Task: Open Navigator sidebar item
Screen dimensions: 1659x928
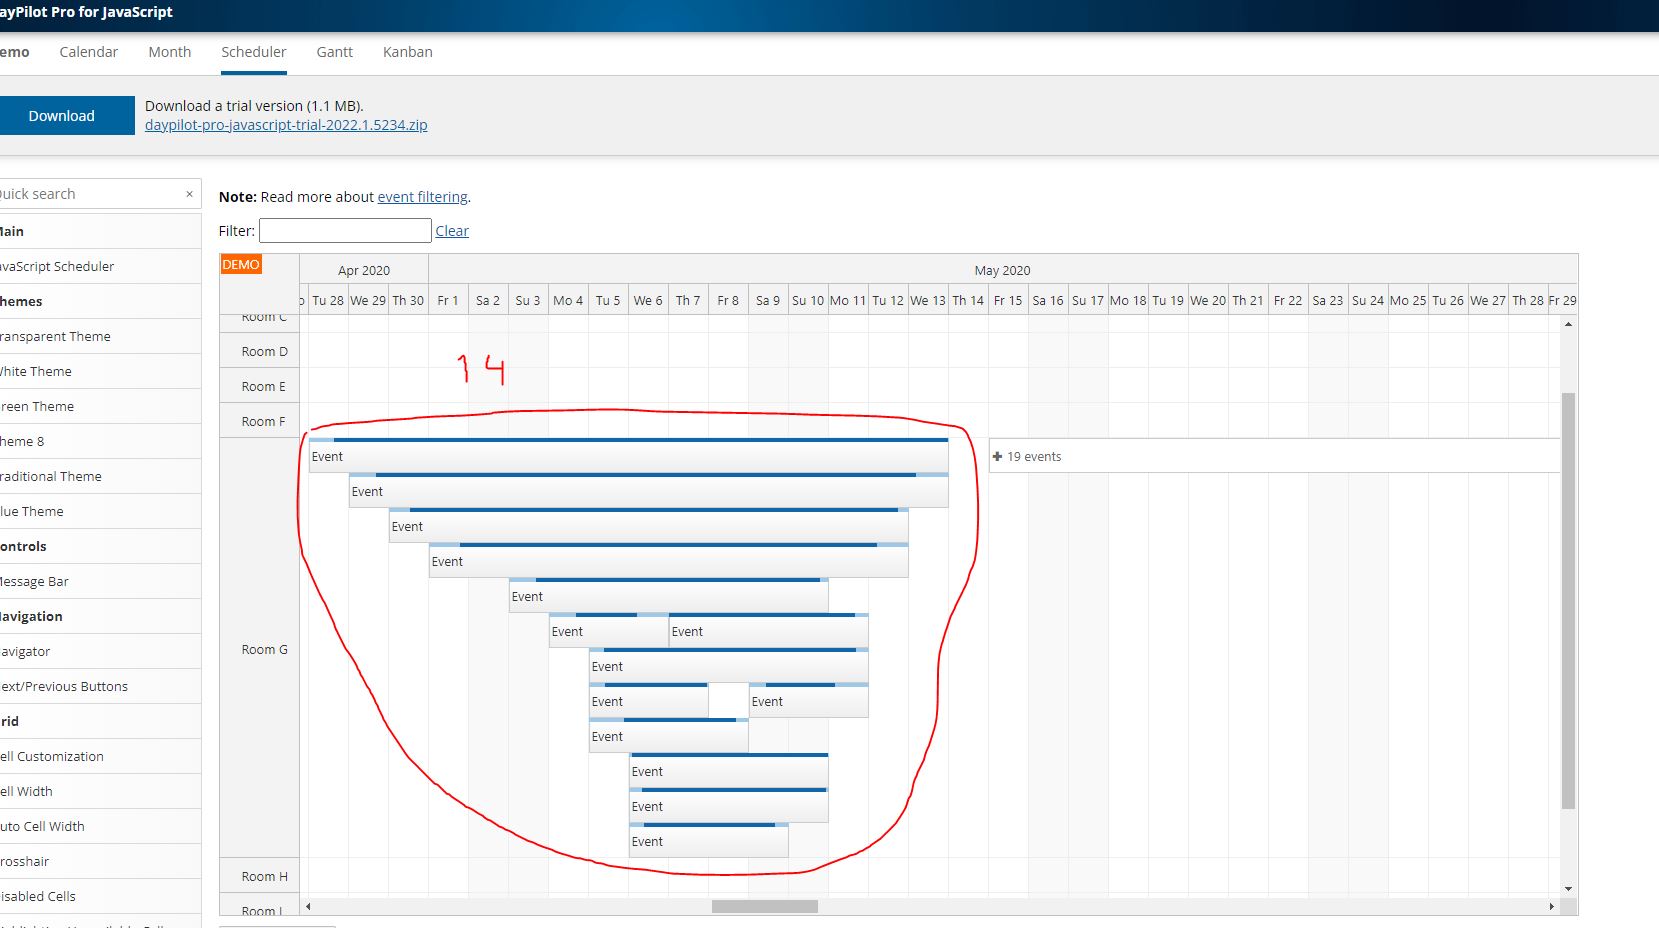Action: [100, 651]
